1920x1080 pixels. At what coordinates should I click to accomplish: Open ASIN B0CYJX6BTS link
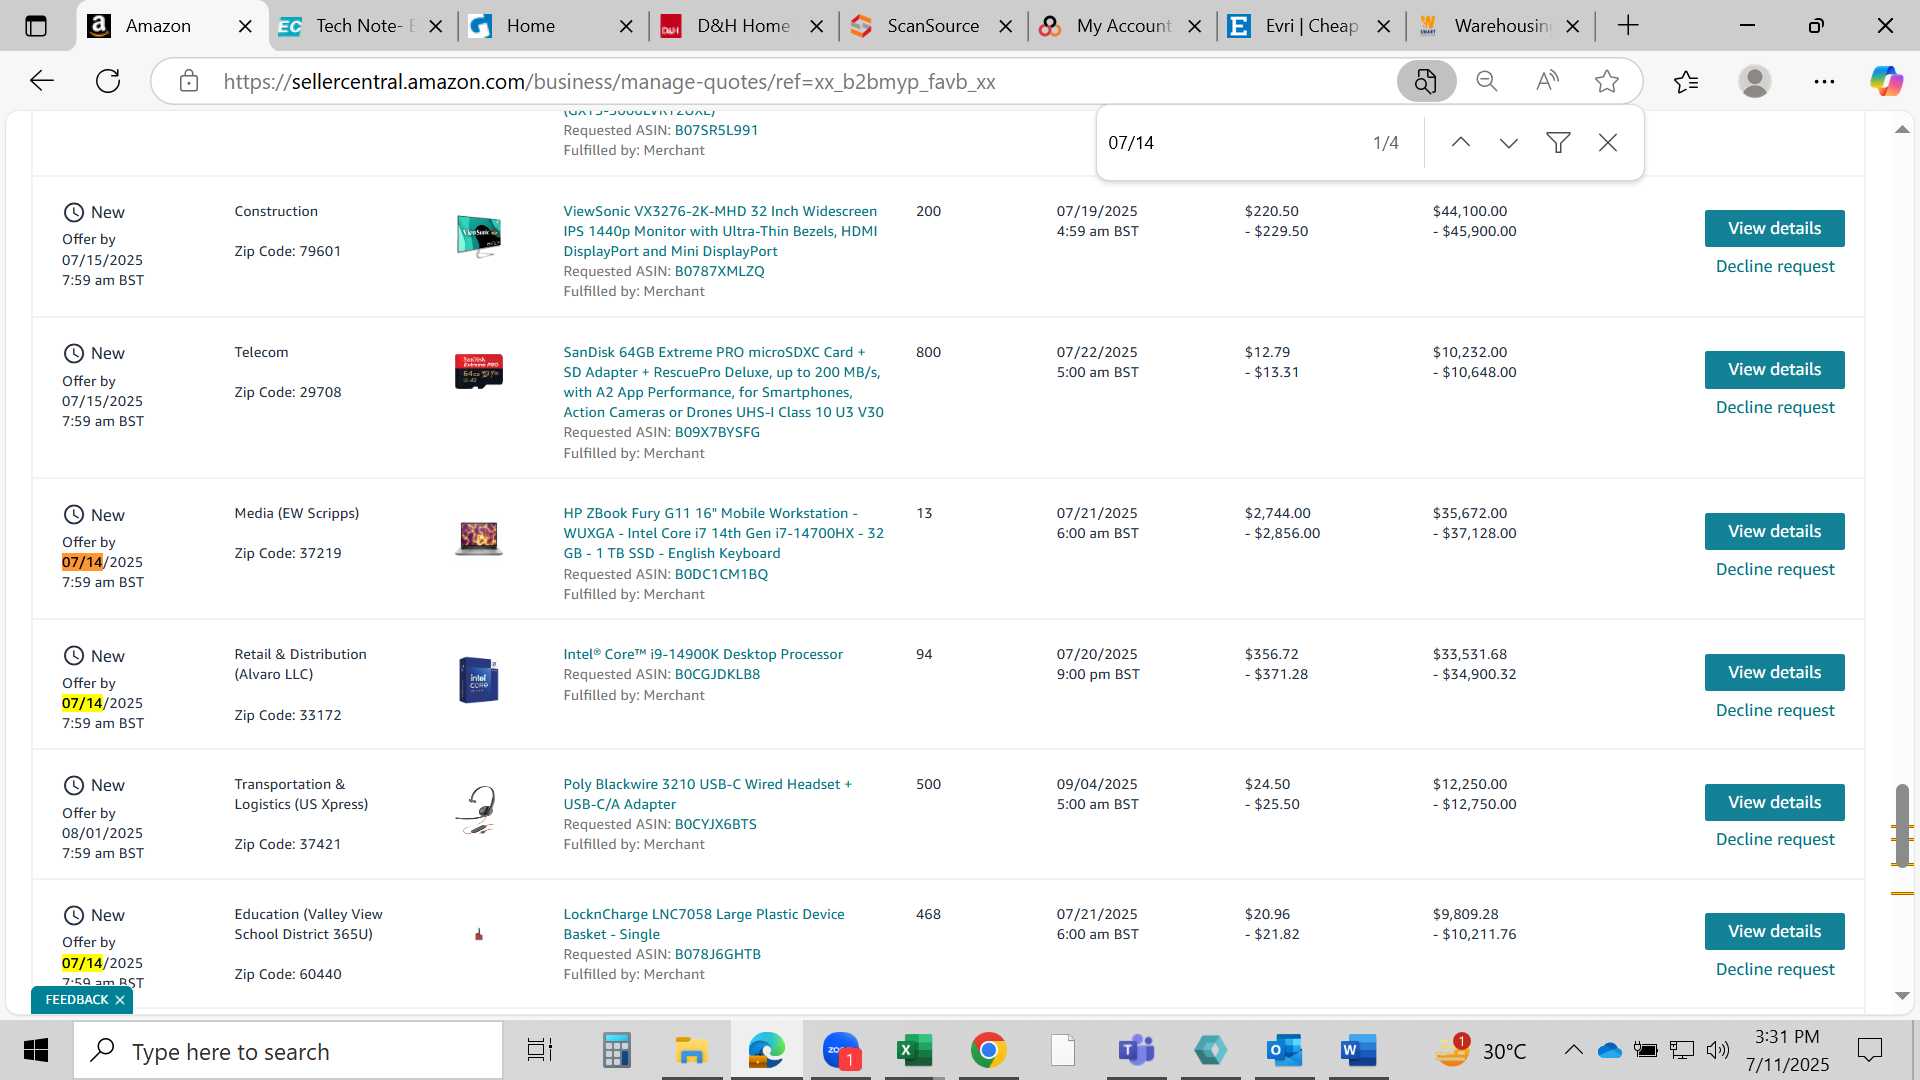(x=715, y=824)
